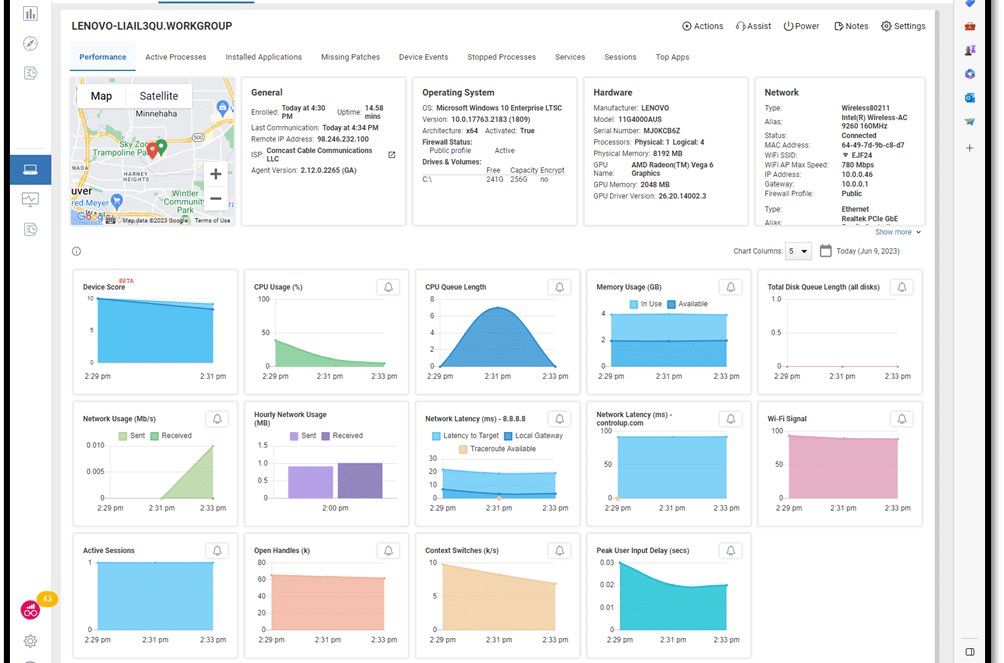Toggle Local Gateway legend item

click(533, 436)
